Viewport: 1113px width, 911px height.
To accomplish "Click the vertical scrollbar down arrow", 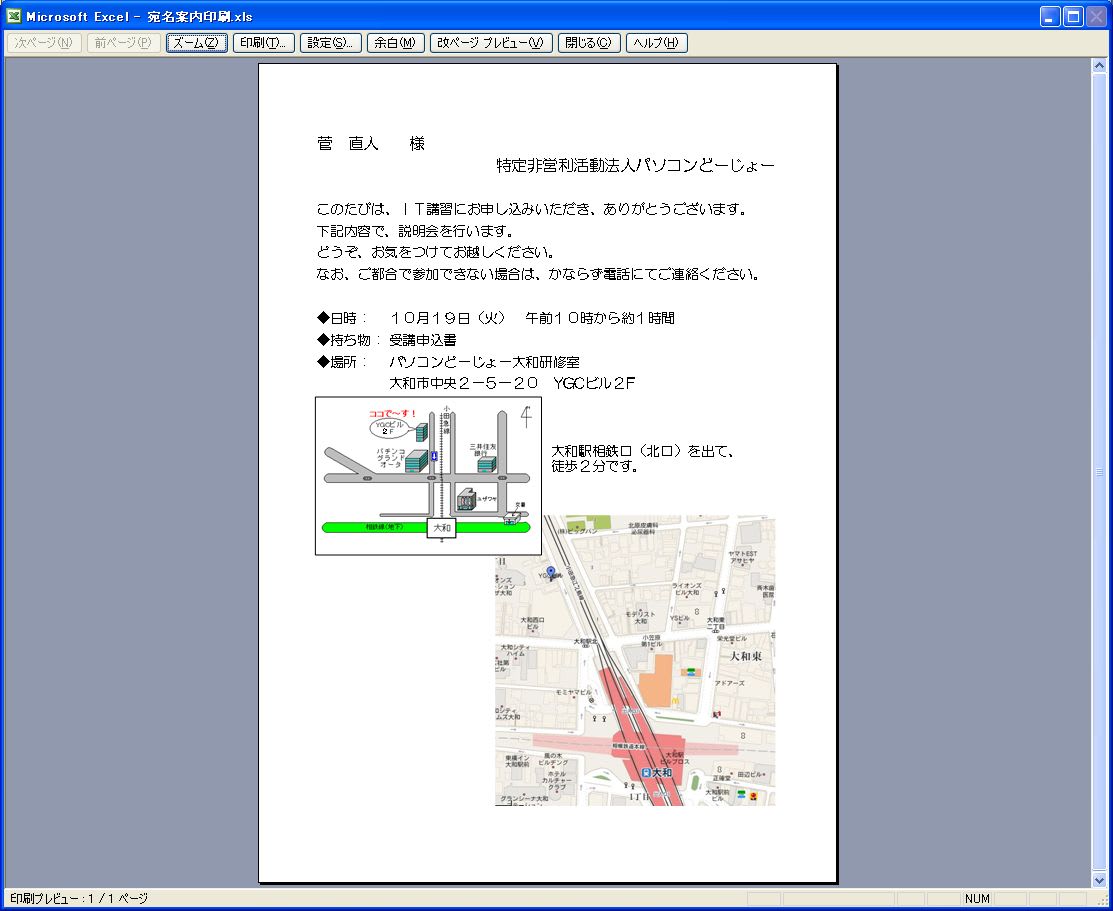I will (x=1098, y=880).
